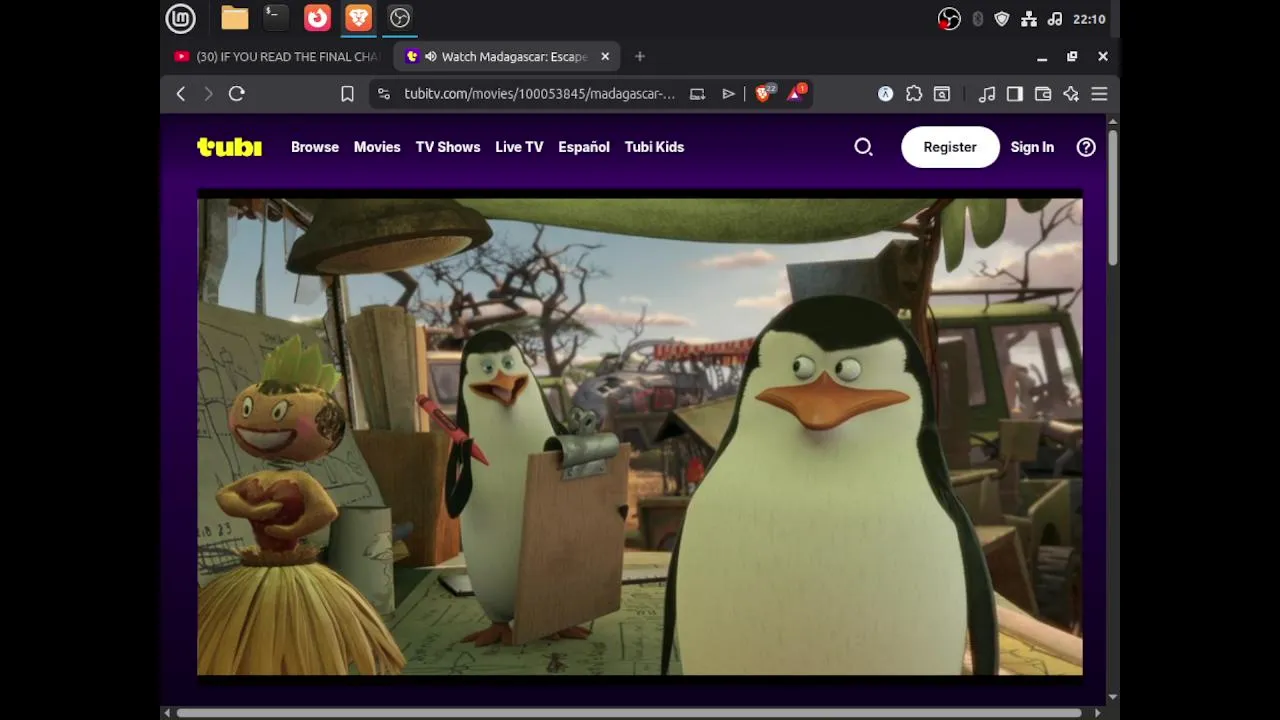Image resolution: width=1280 pixels, height=720 pixels.
Task: Open the Leo AI sparkle icon
Action: tap(1071, 94)
